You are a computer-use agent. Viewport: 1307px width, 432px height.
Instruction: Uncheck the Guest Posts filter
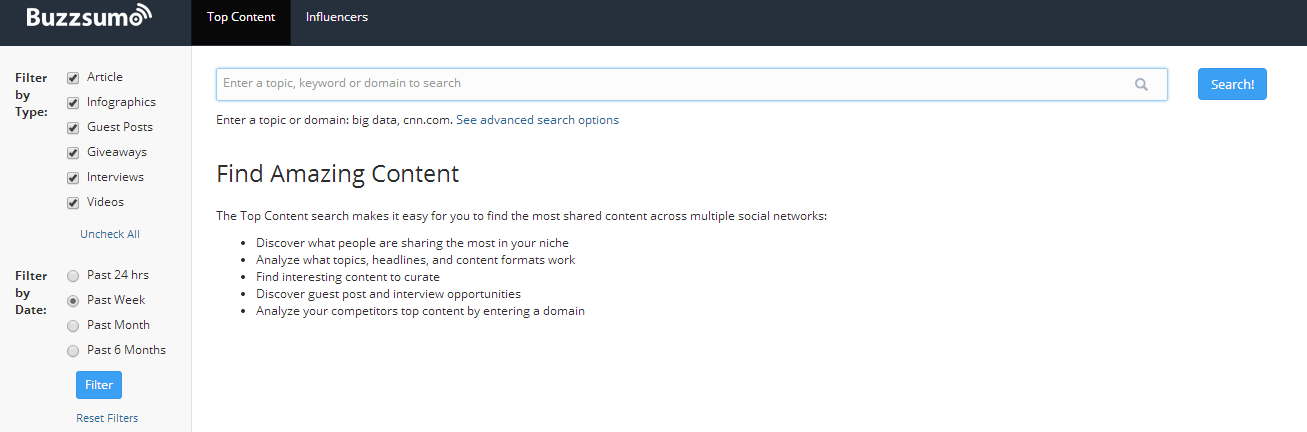[73, 128]
